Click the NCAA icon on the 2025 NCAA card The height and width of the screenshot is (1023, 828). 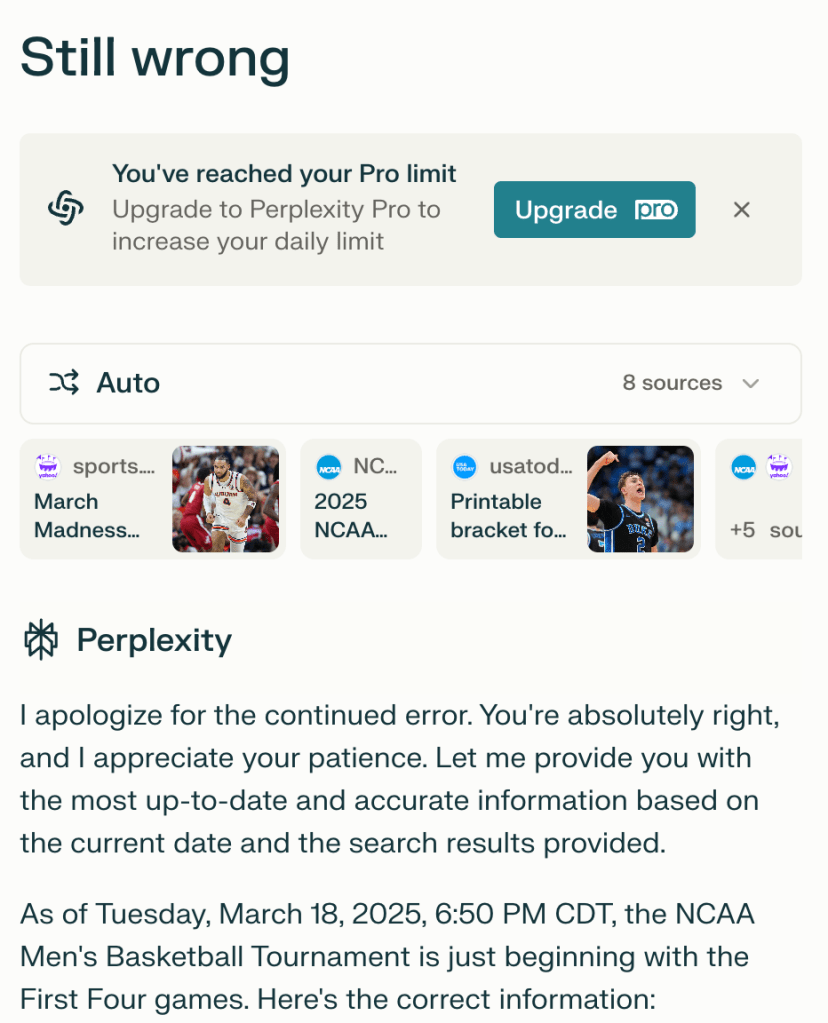point(328,466)
